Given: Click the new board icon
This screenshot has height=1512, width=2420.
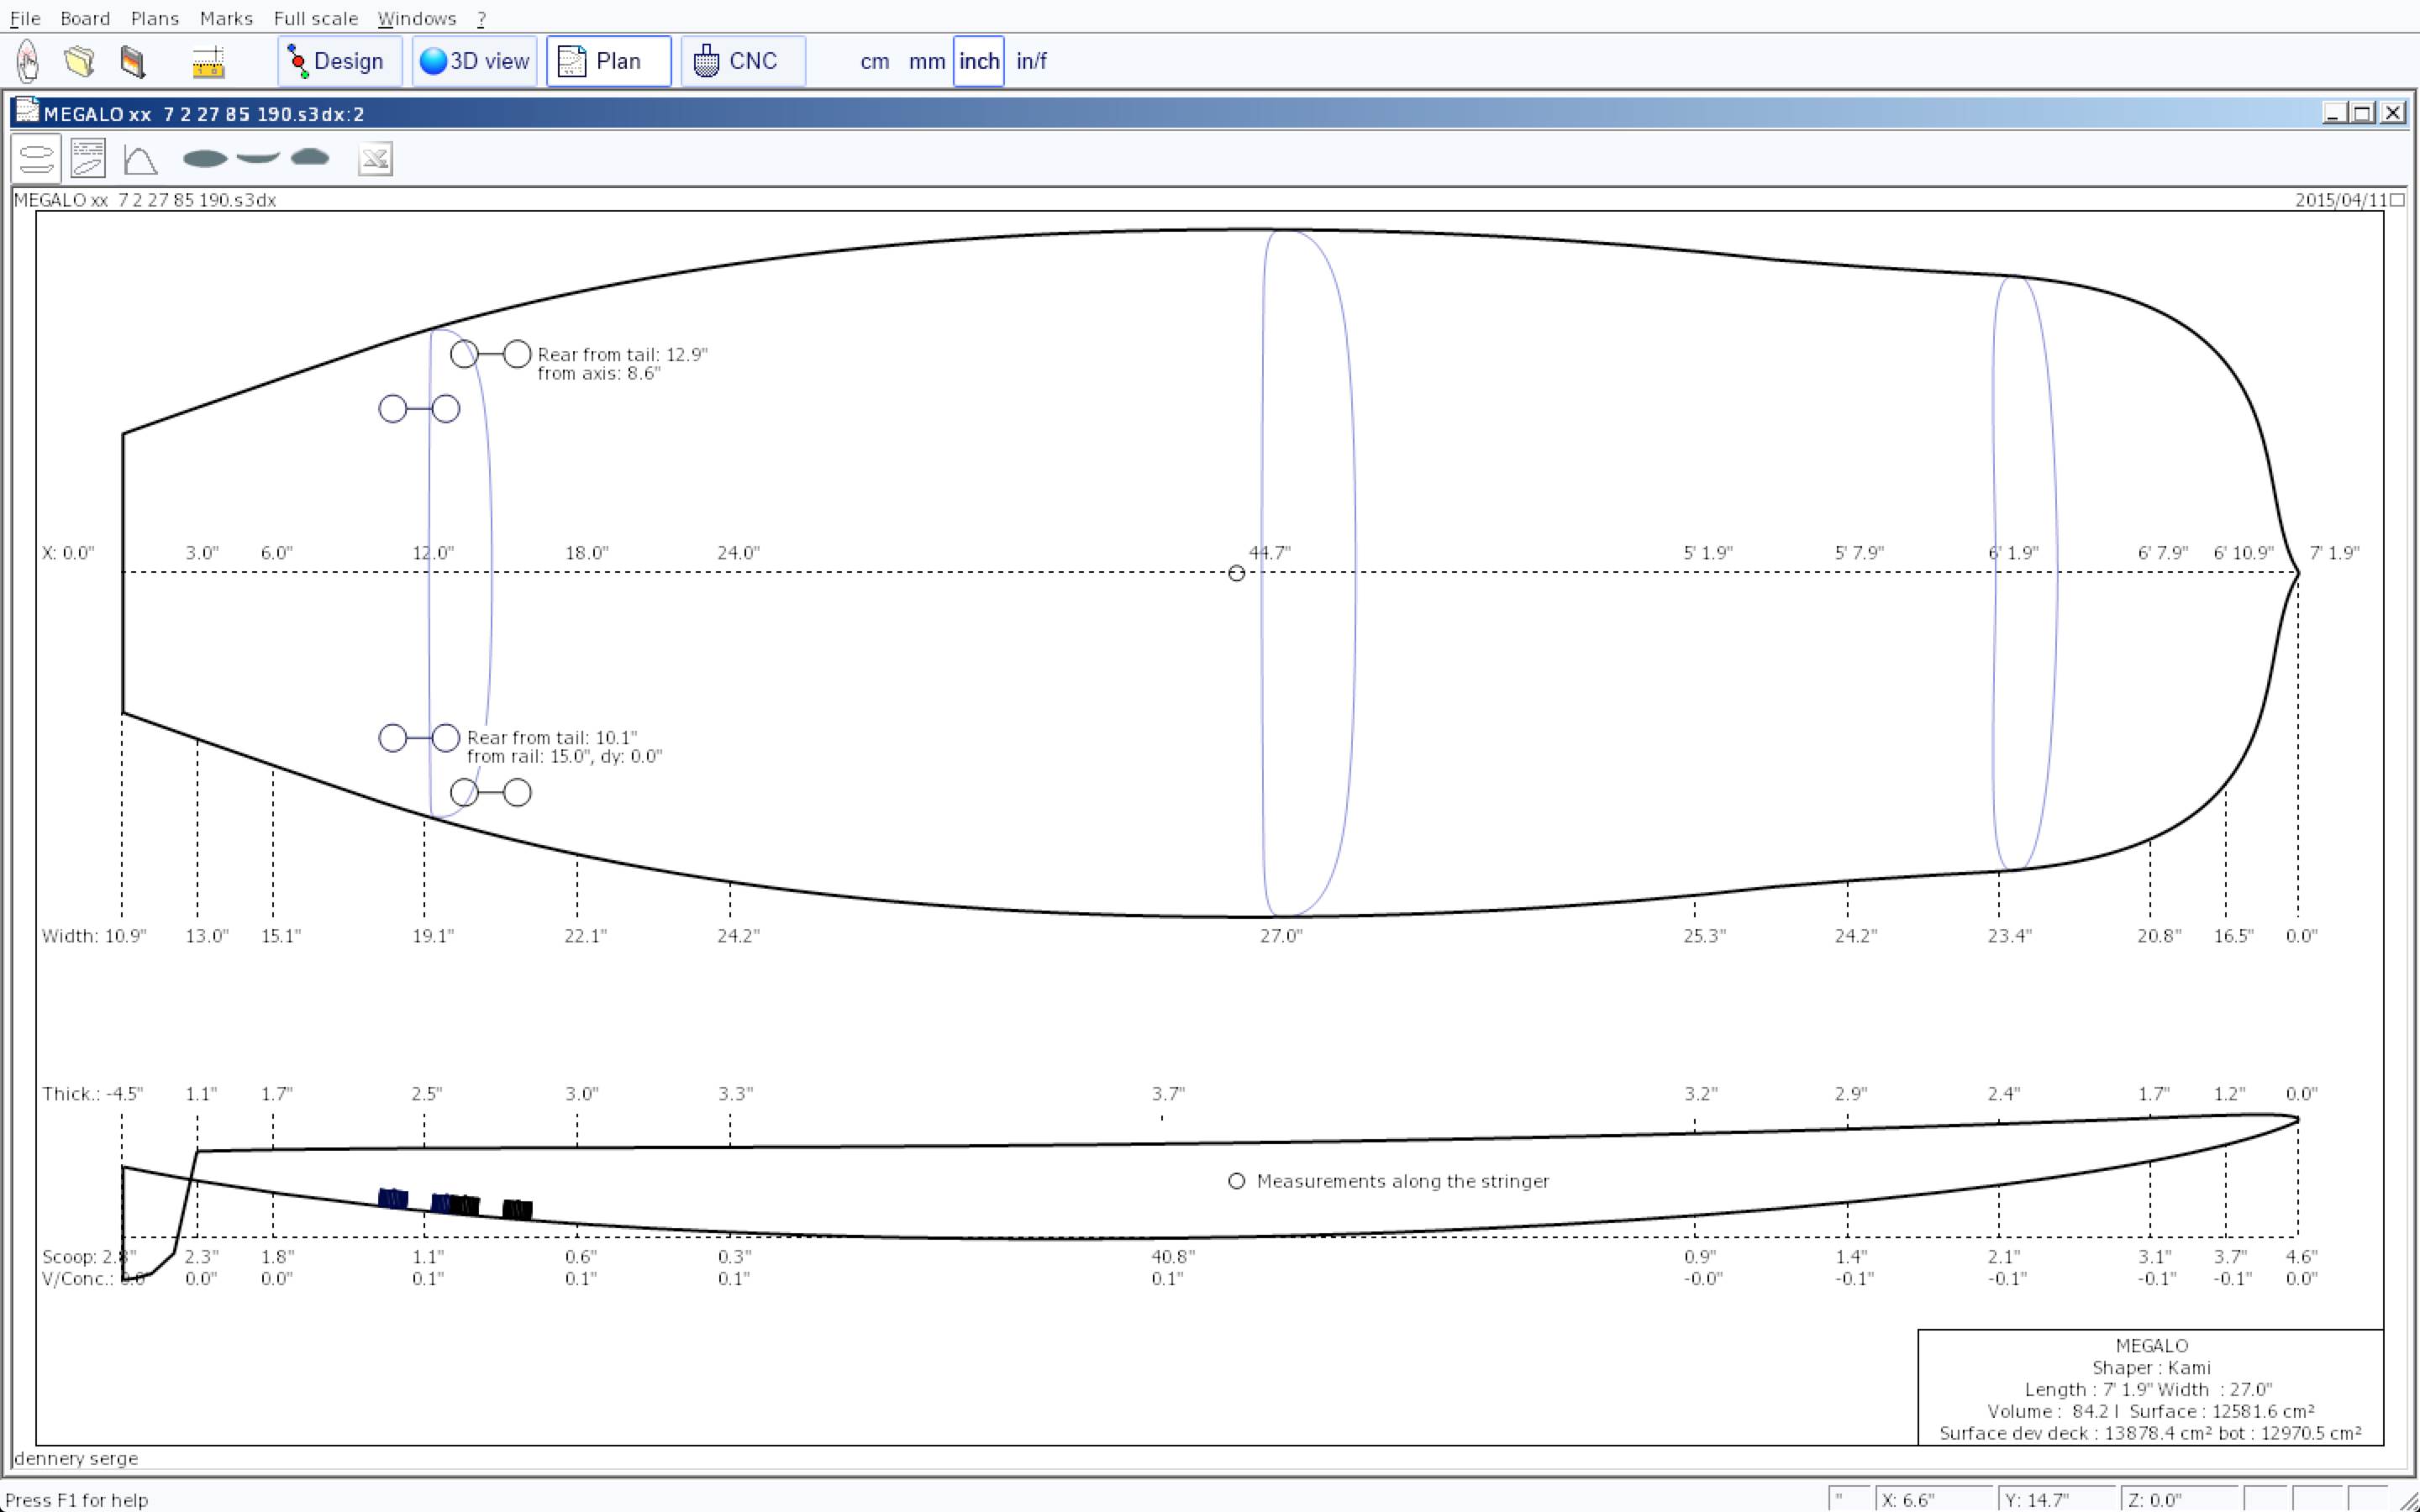Looking at the screenshot, I should (x=28, y=61).
